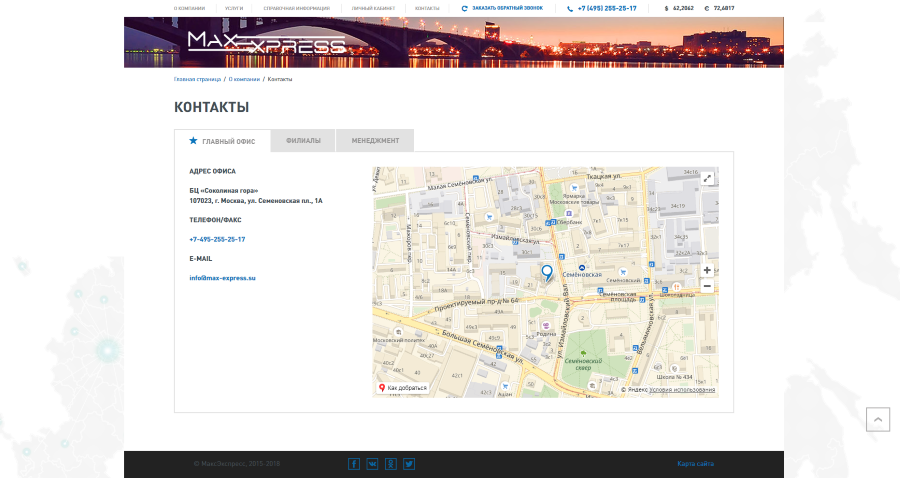
Task: Zoom in the map with plus button
Action: tap(707, 270)
